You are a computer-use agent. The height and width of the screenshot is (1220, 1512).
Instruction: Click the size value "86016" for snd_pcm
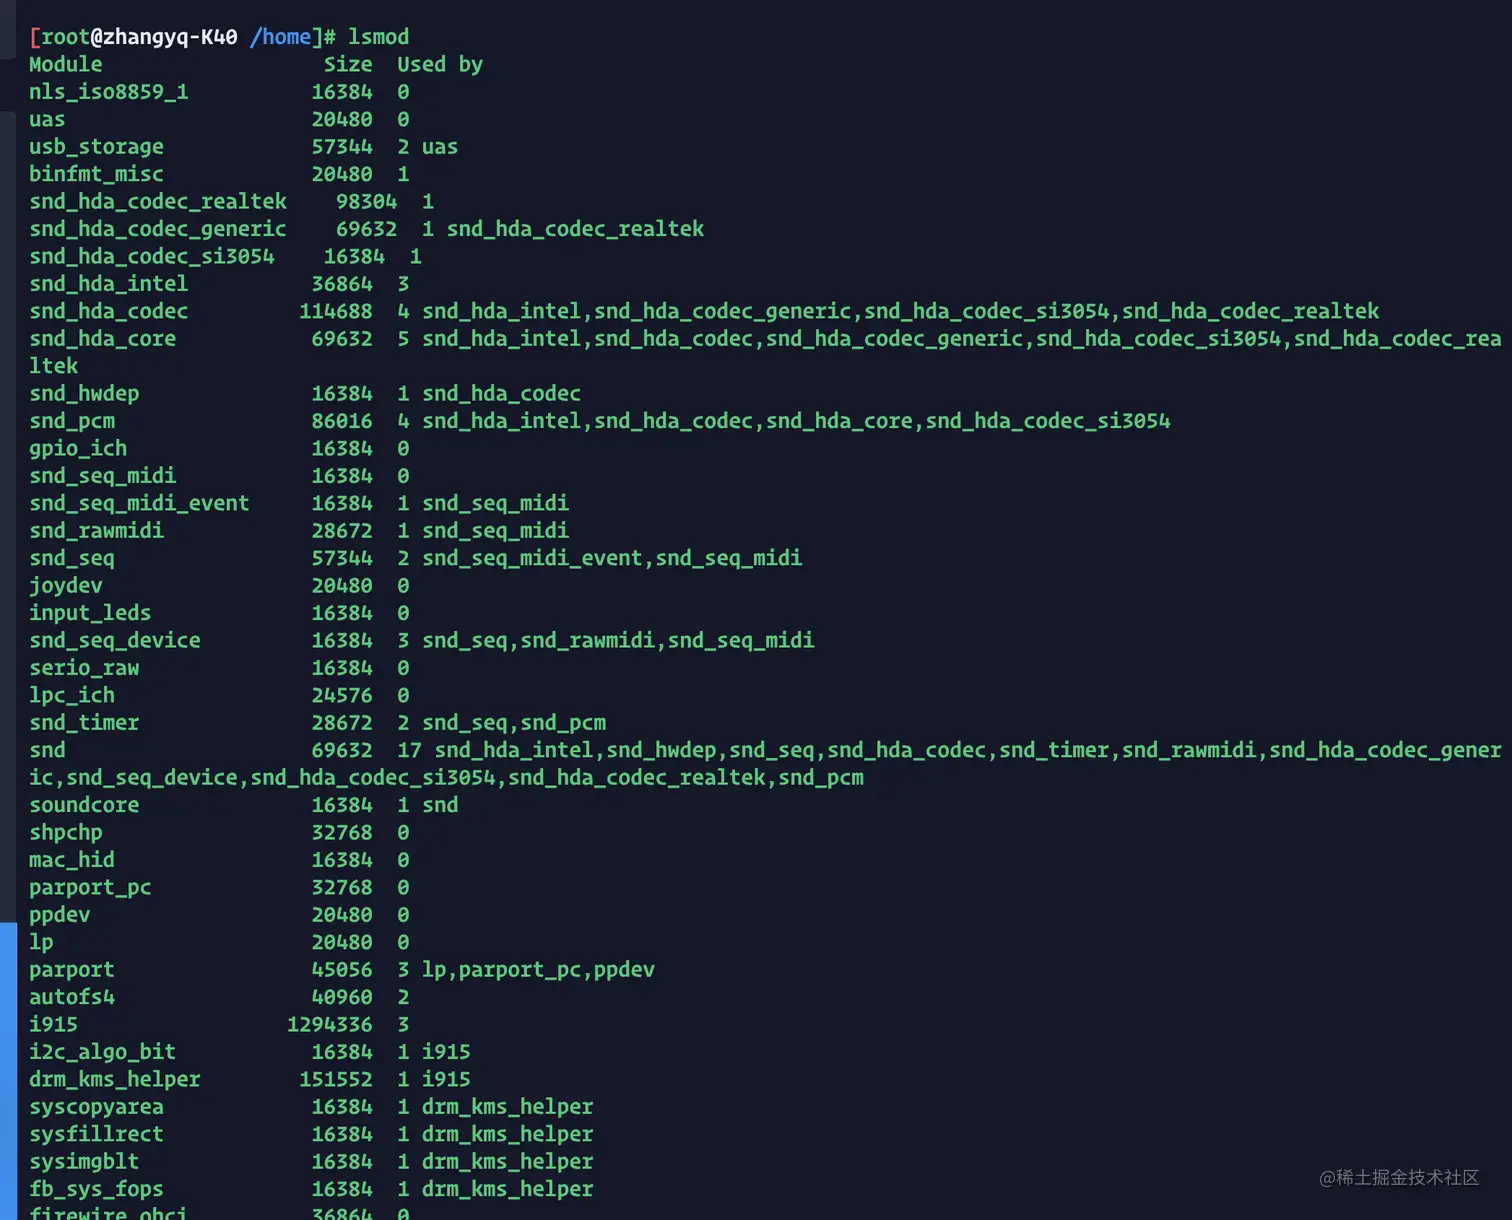pyautogui.click(x=342, y=421)
